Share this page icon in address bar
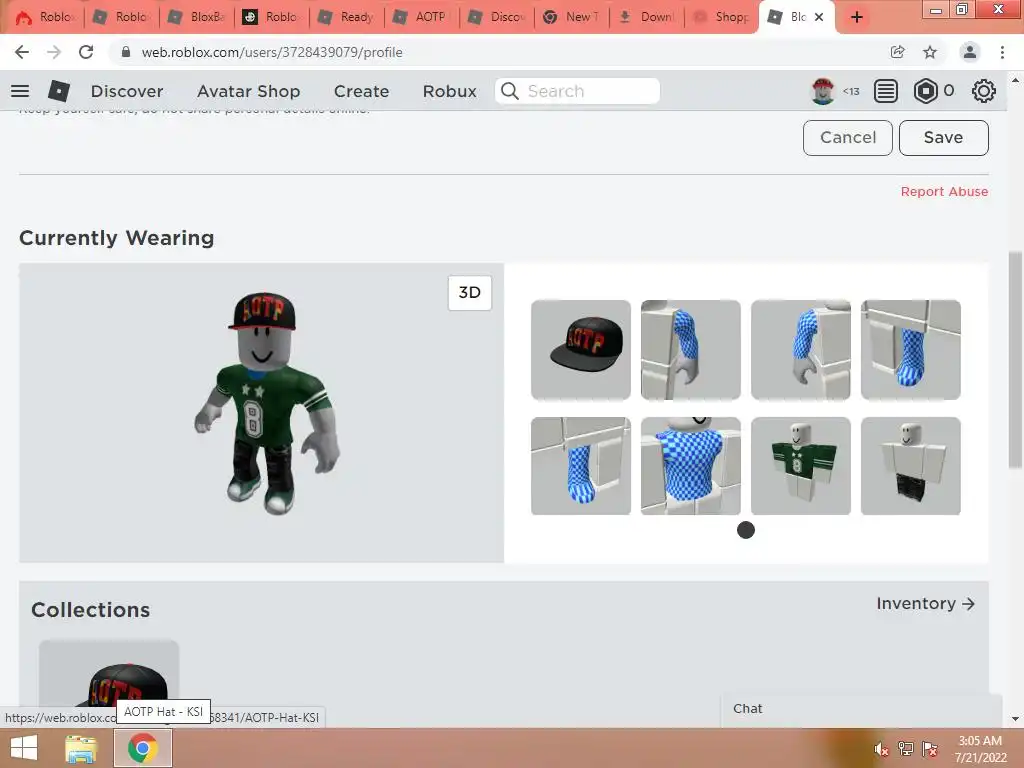 pyautogui.click(x=898, y=52)
